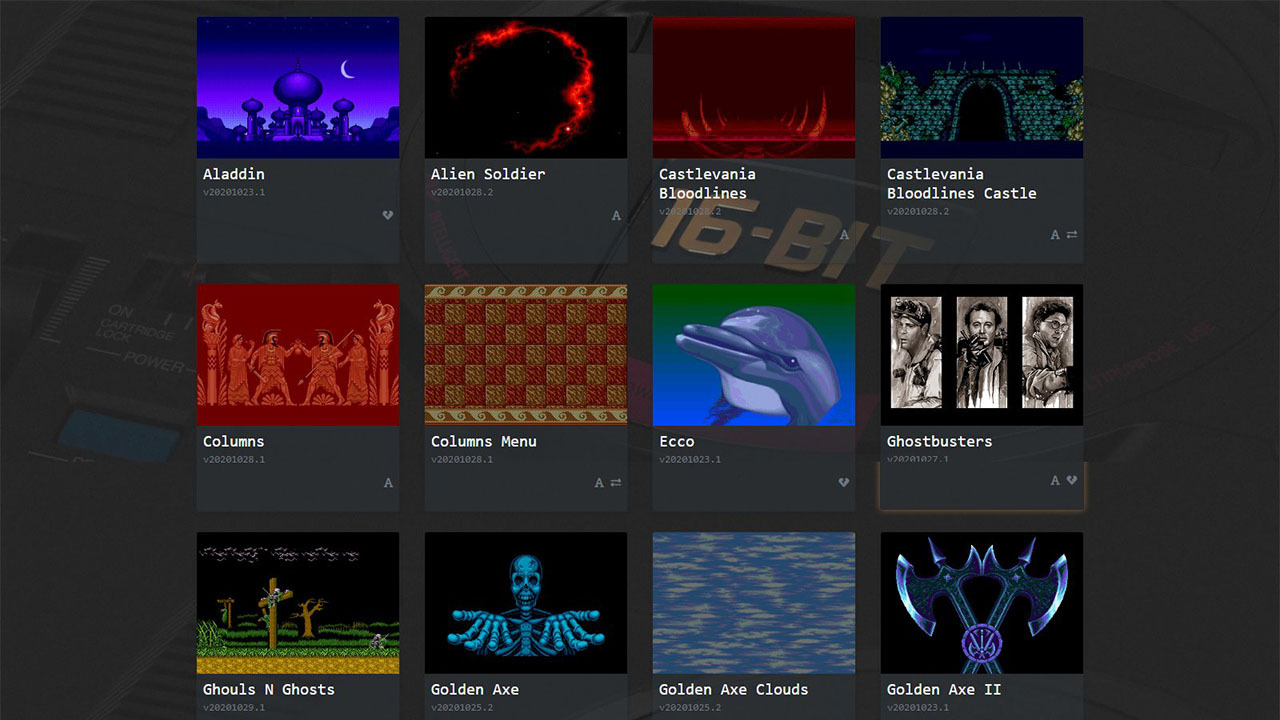This screenshot has height=720, width=1280.
Task: Click the heart icon on the Ecco card
Action: tap(844, 482)
